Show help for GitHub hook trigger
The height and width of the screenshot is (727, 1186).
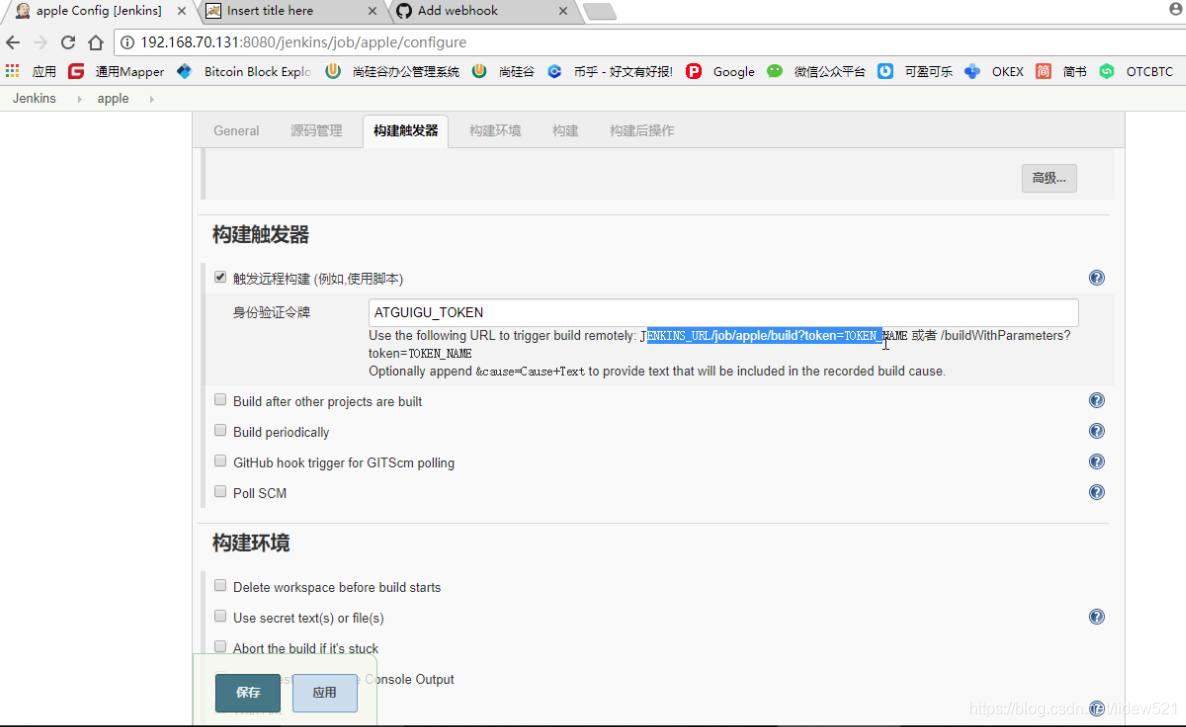tap(1096, 461)
